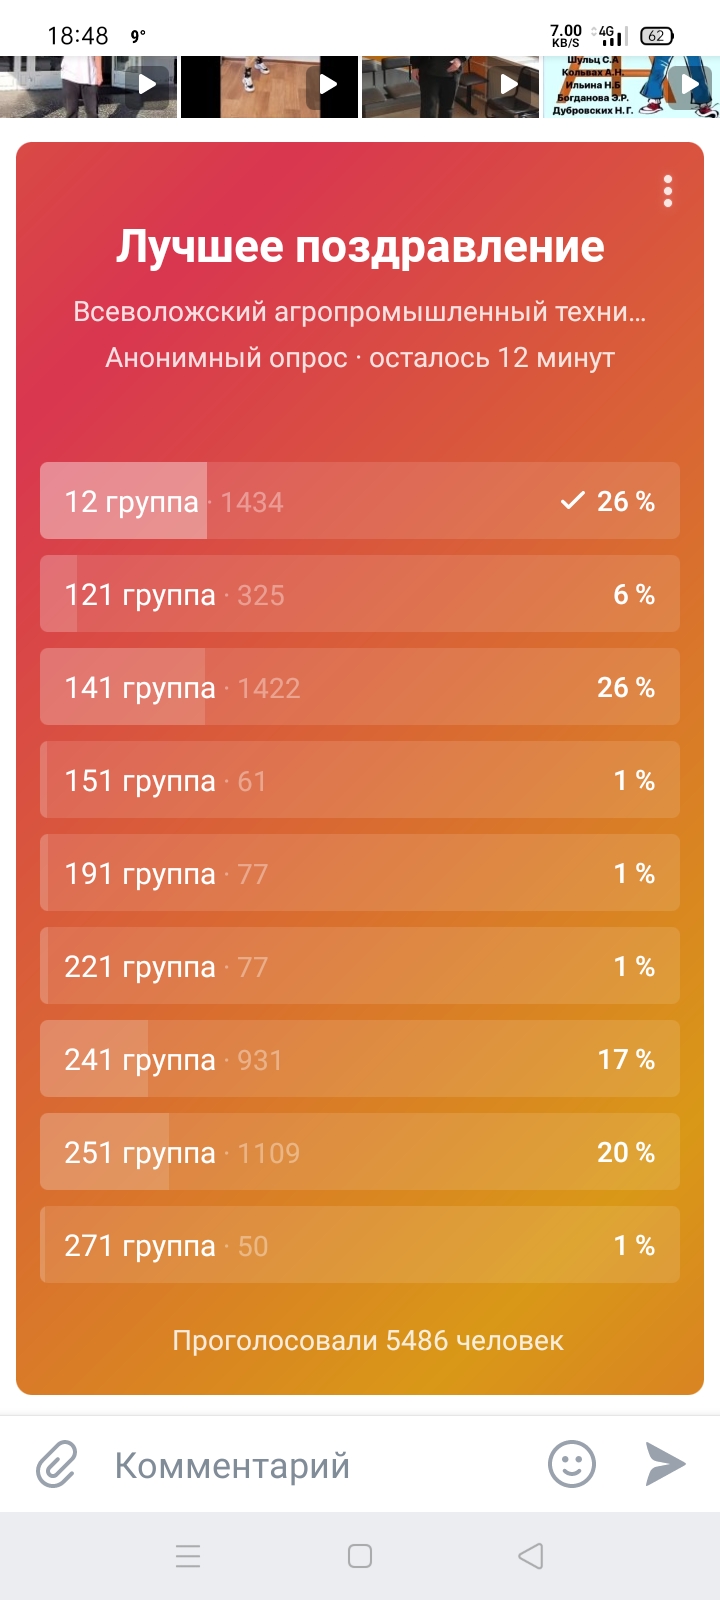
Task: Choose the 241 группа poll answer
Action: coord(360,1059)
